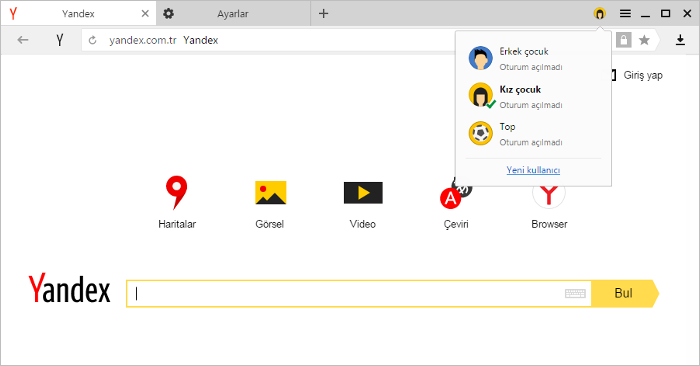This screenshot has height=366, width=700.
Task: Click the Kız çocuk avatar
Action: point(480,95)
